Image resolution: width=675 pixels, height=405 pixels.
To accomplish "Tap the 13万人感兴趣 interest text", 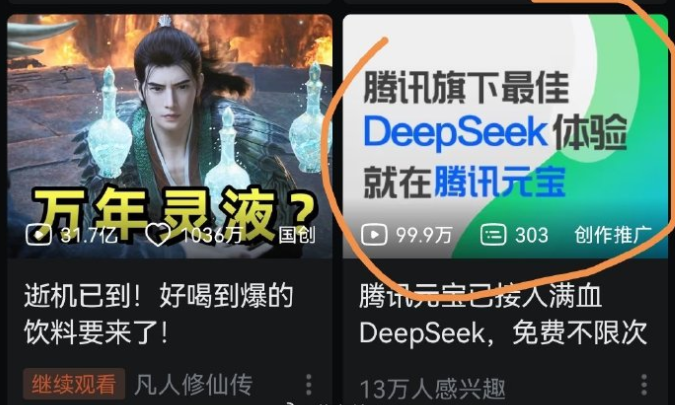I will pyautogui.click(x=432, y=389).
